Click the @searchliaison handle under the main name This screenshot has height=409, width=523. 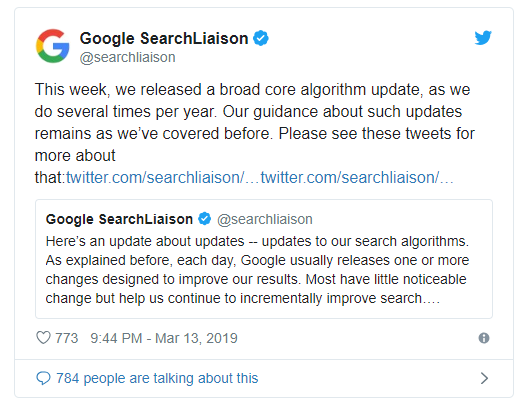pos(127,57)
